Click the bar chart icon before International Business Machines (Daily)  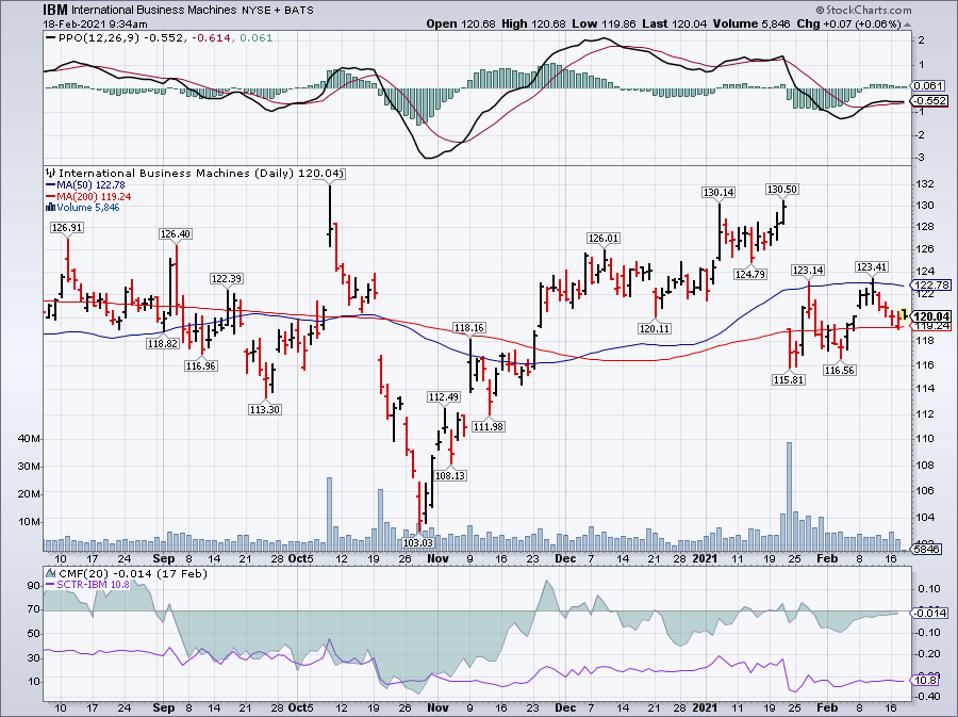51,173
